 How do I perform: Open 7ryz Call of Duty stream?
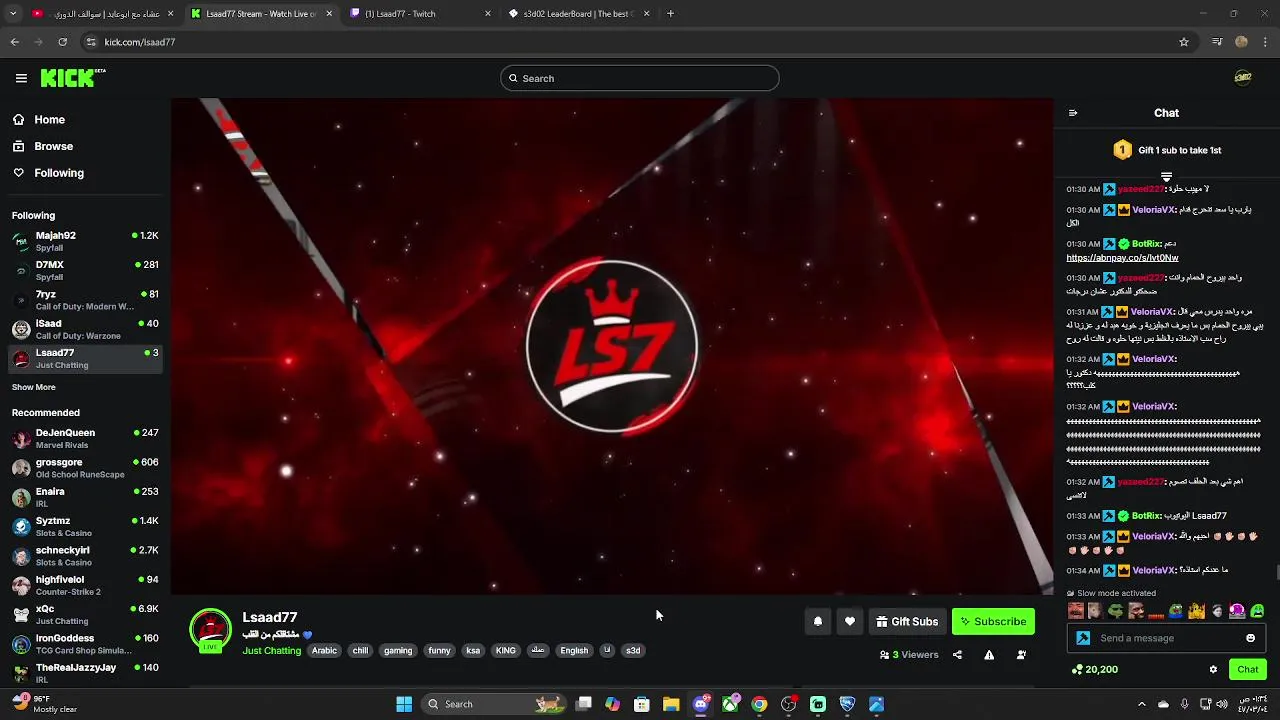point(85,300)
